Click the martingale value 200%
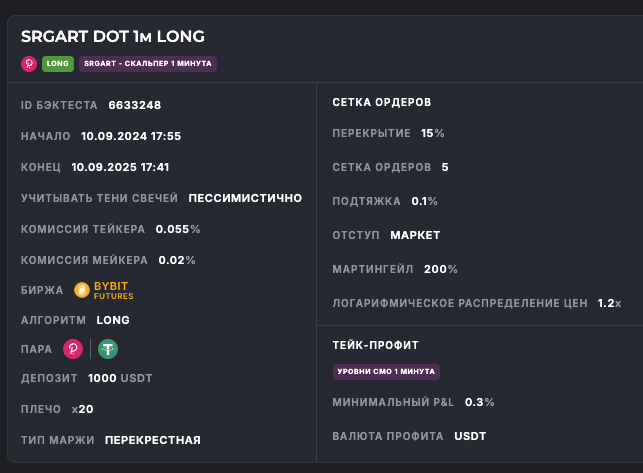This screenshot has height=473, width=643. (441, 269)
